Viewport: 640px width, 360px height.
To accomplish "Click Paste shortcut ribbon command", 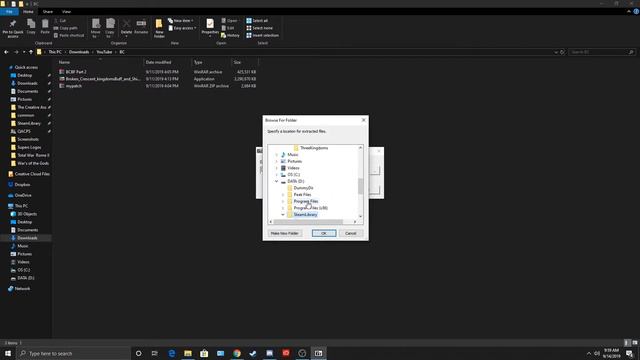I will [69, 36].
